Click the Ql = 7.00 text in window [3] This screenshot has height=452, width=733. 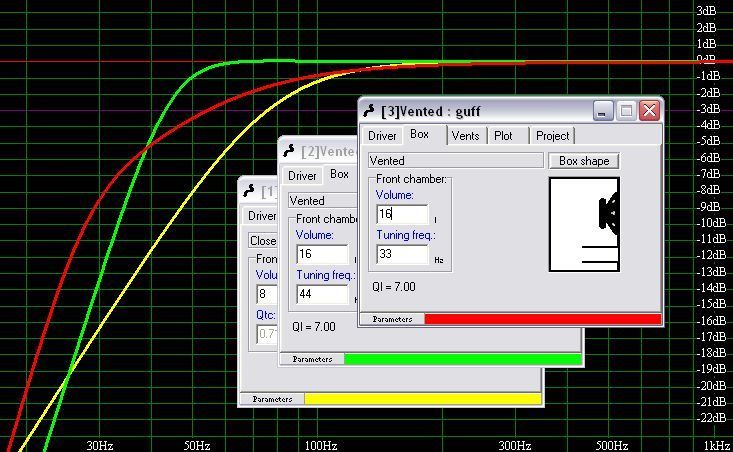(x=394, y=287)
